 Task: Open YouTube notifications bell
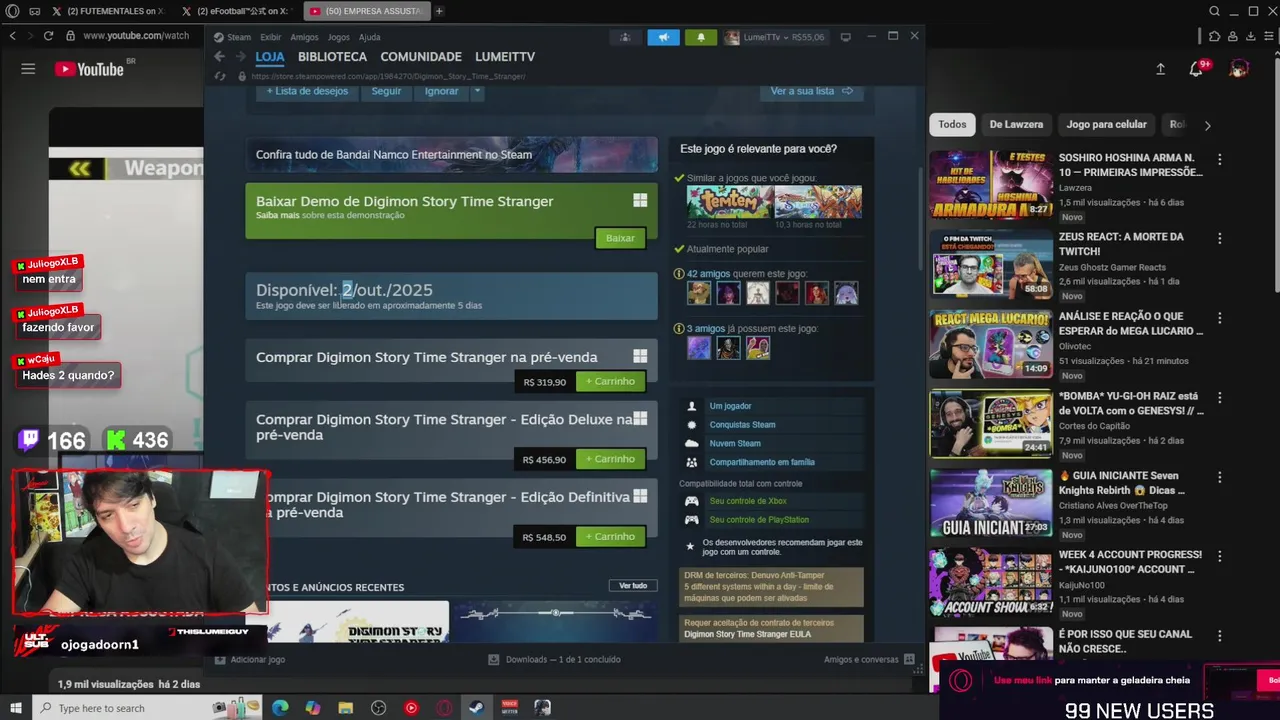coord(1196,69)
